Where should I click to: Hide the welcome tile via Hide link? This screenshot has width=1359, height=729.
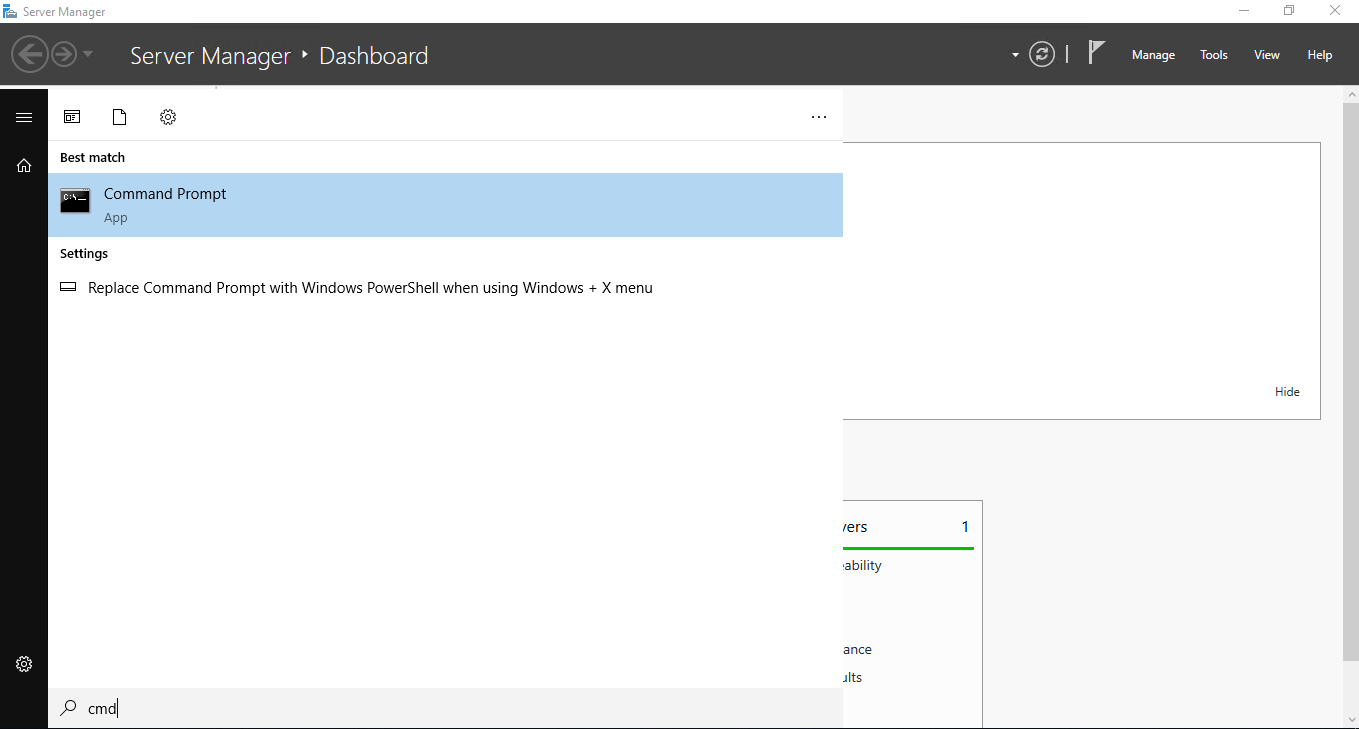click(1287, 392)
